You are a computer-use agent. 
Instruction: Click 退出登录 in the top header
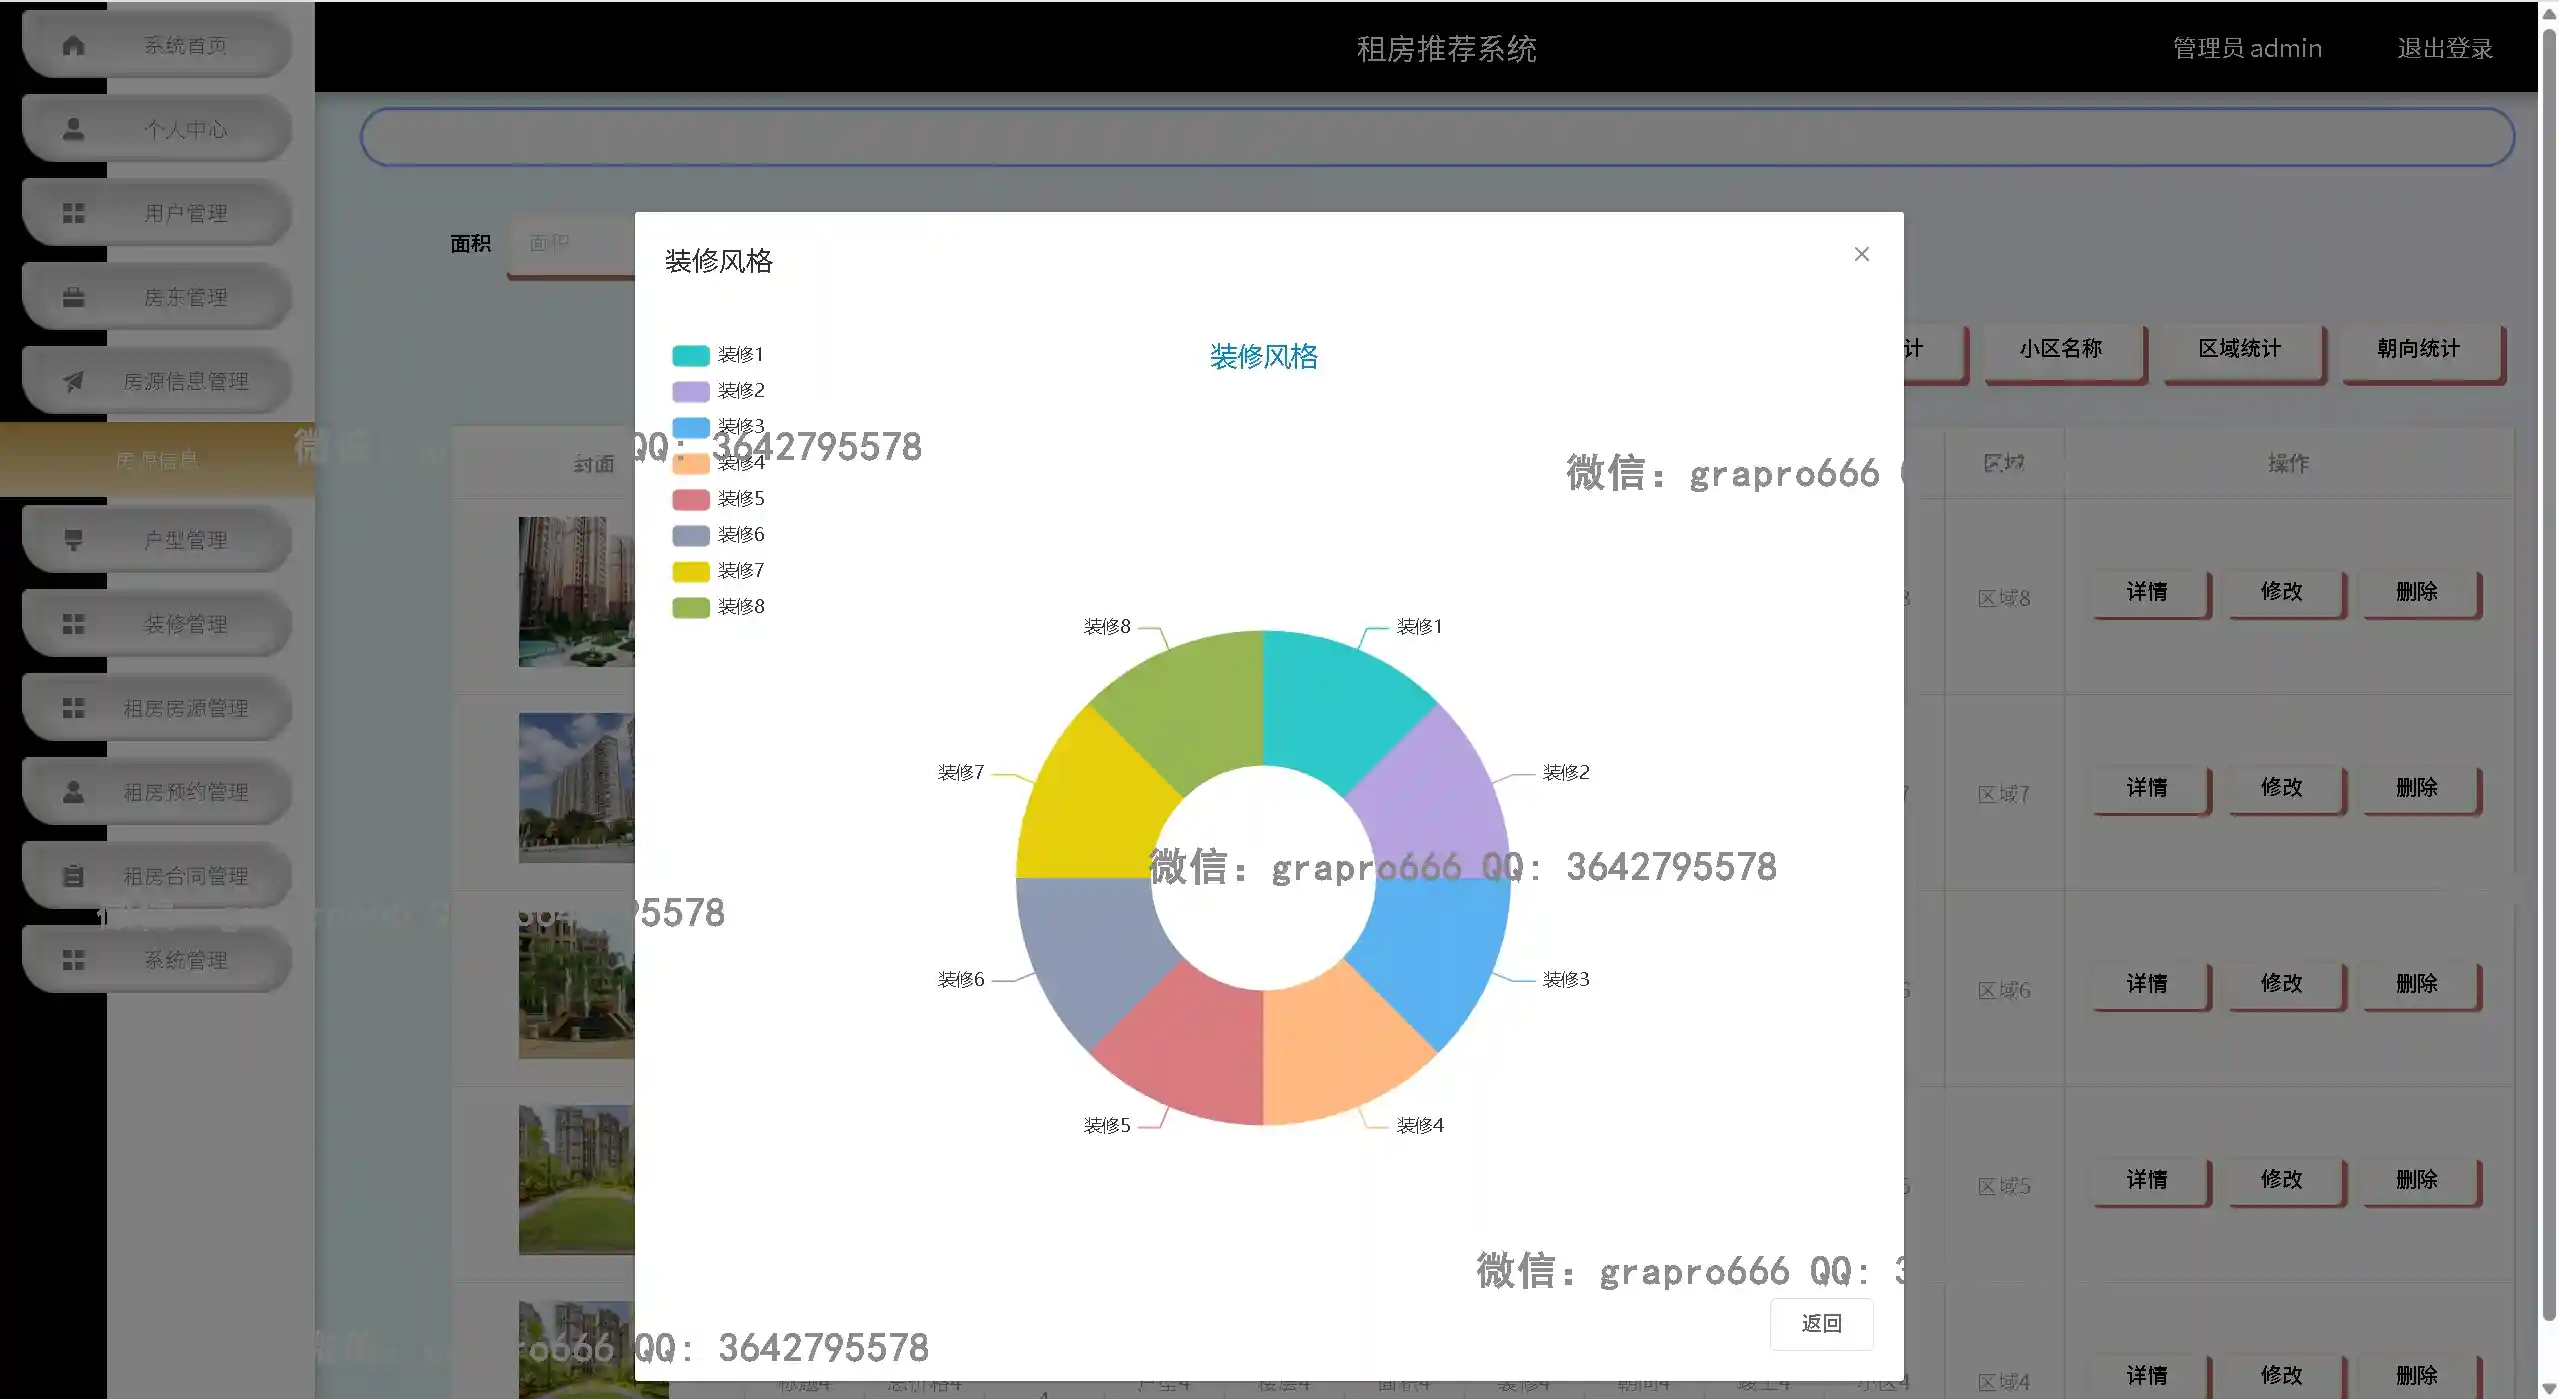[2444, 48]
